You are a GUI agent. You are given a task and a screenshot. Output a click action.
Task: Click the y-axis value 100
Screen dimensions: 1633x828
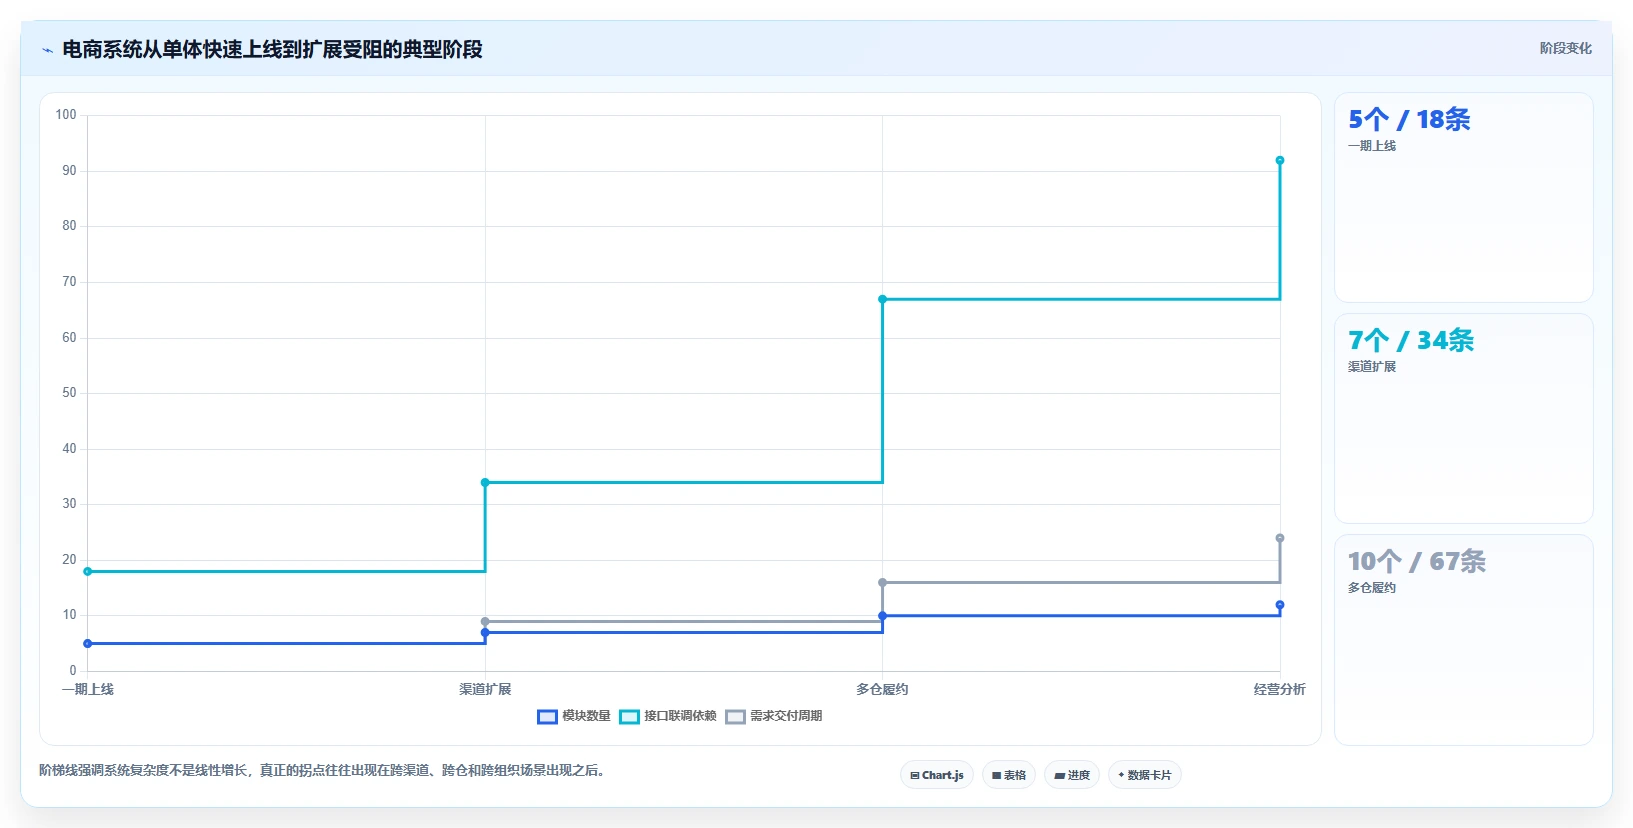click(66, 115)
